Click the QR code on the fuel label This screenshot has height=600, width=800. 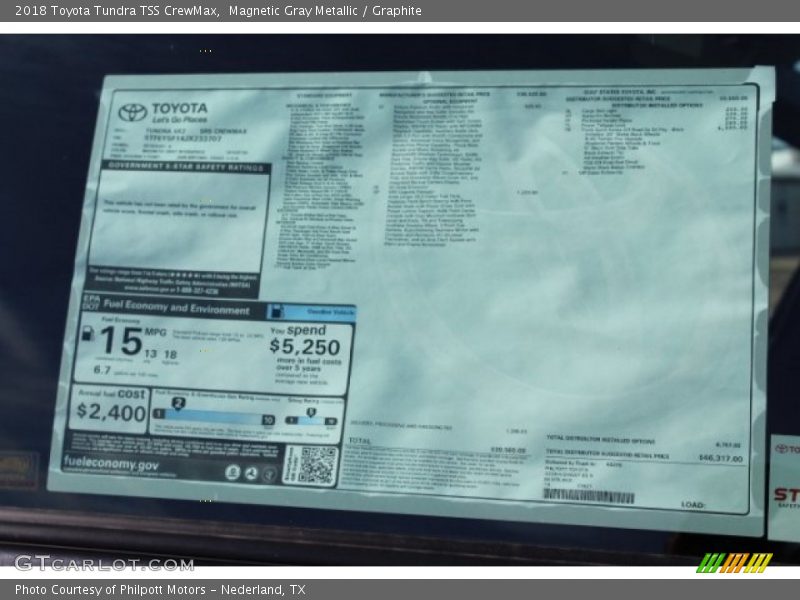[317, 465]
